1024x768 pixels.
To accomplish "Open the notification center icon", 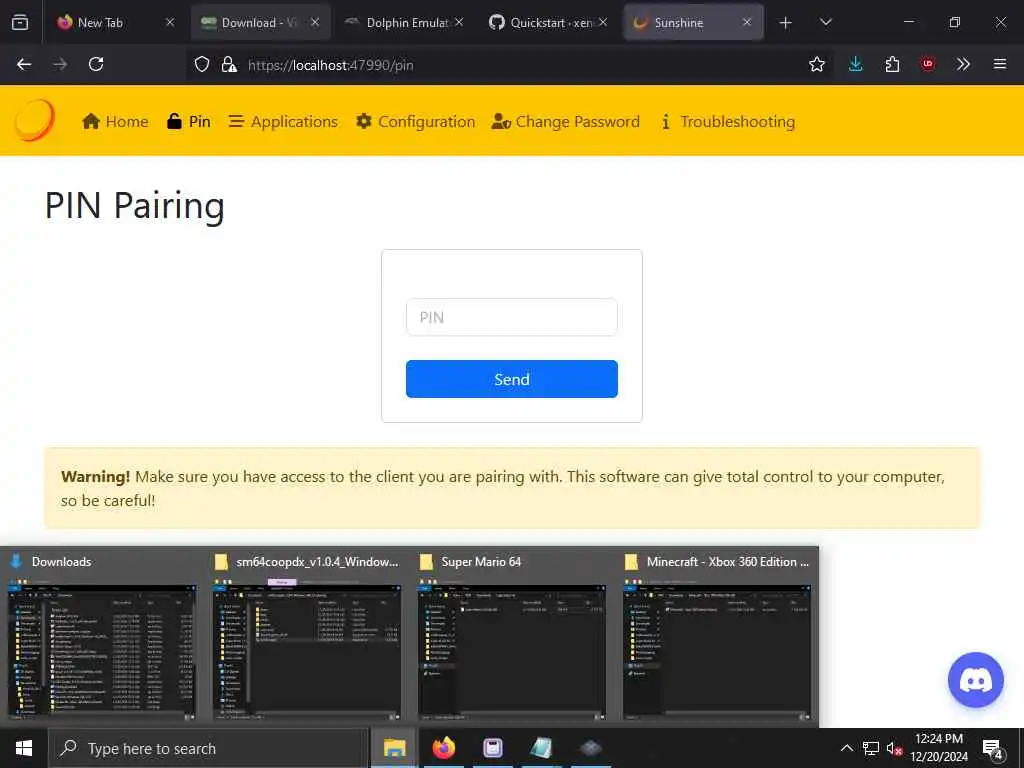I will (993, 749).
